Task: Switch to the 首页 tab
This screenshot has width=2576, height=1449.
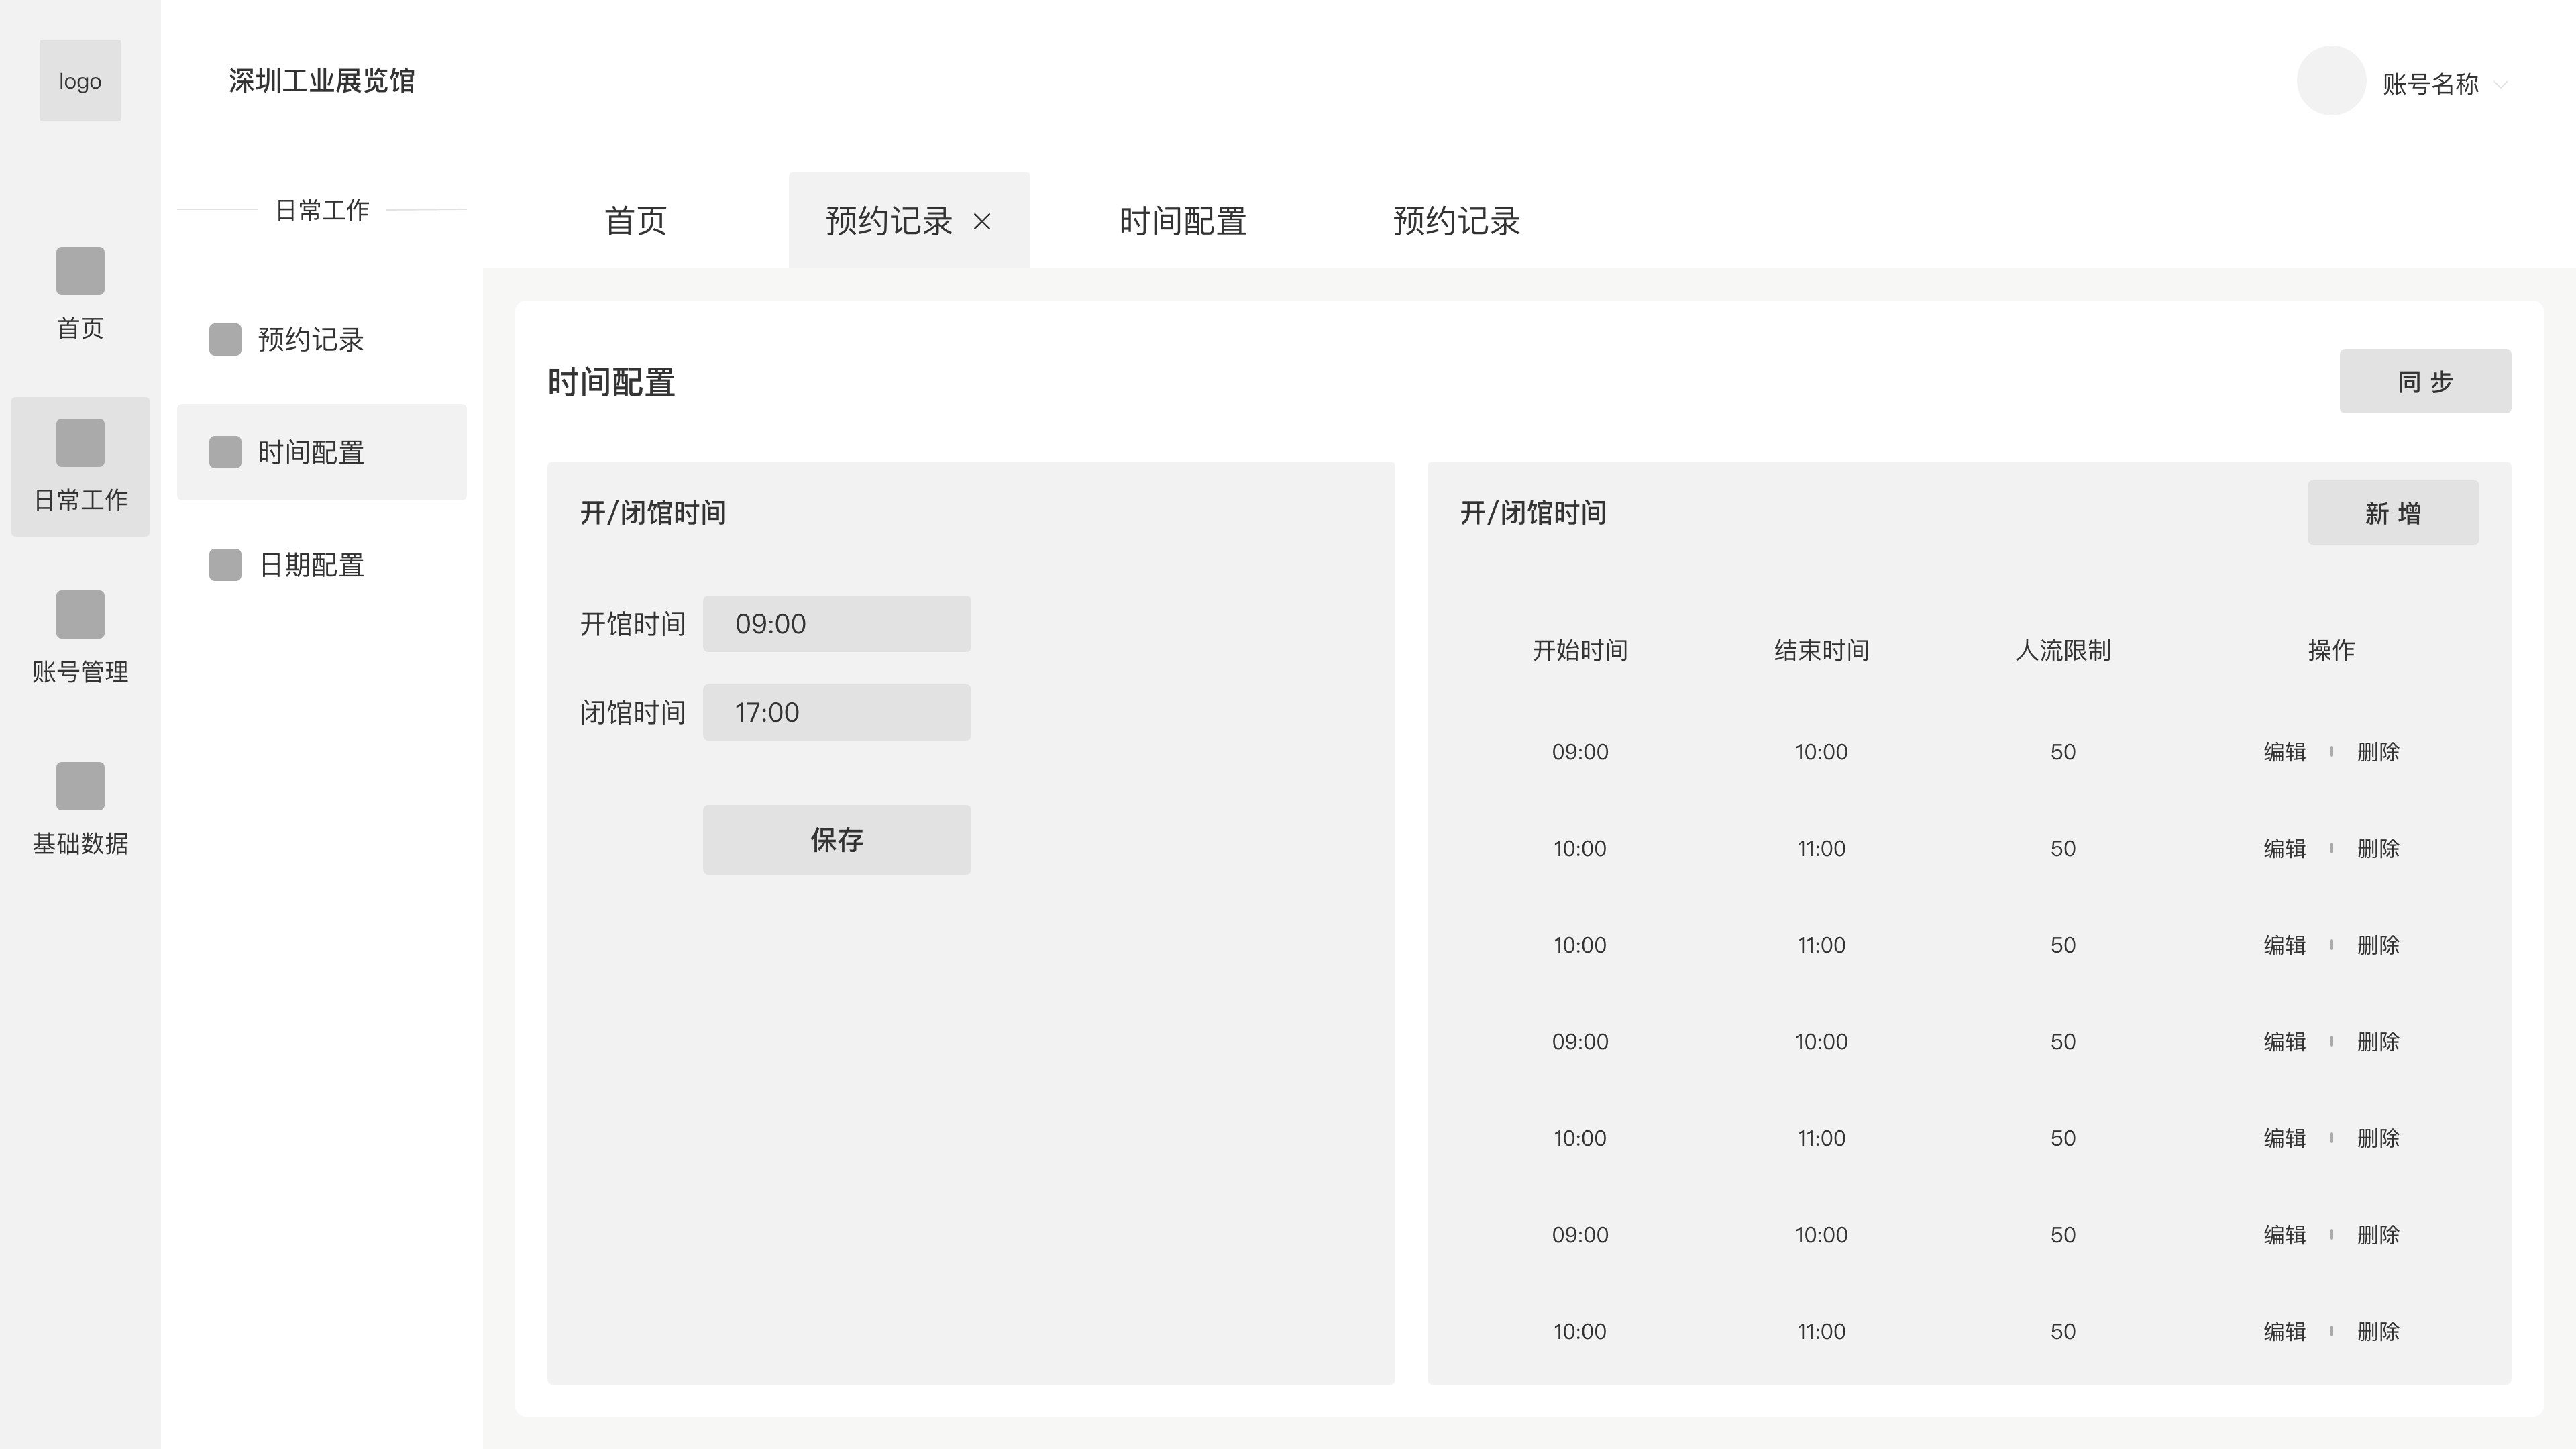Action: tap(636, 220)
